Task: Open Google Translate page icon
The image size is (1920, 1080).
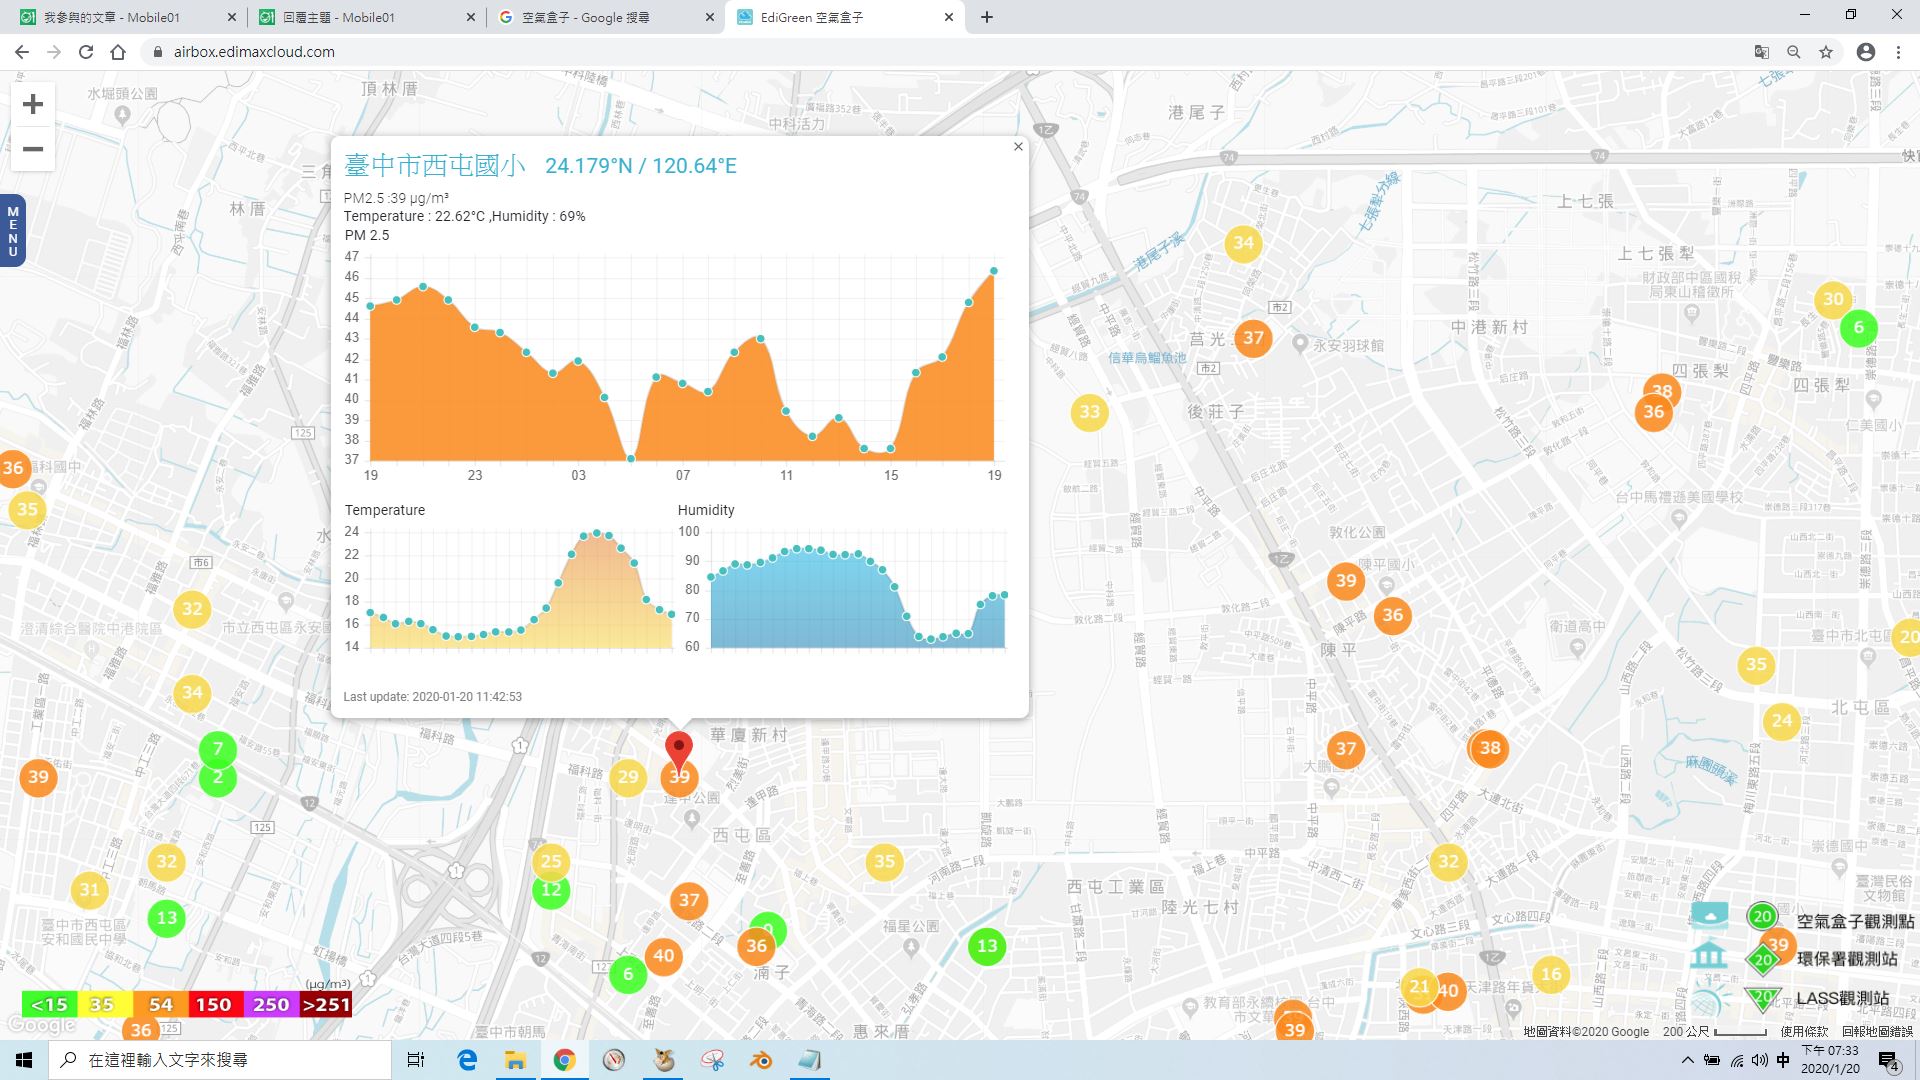Action: [x=1762, y=52]
